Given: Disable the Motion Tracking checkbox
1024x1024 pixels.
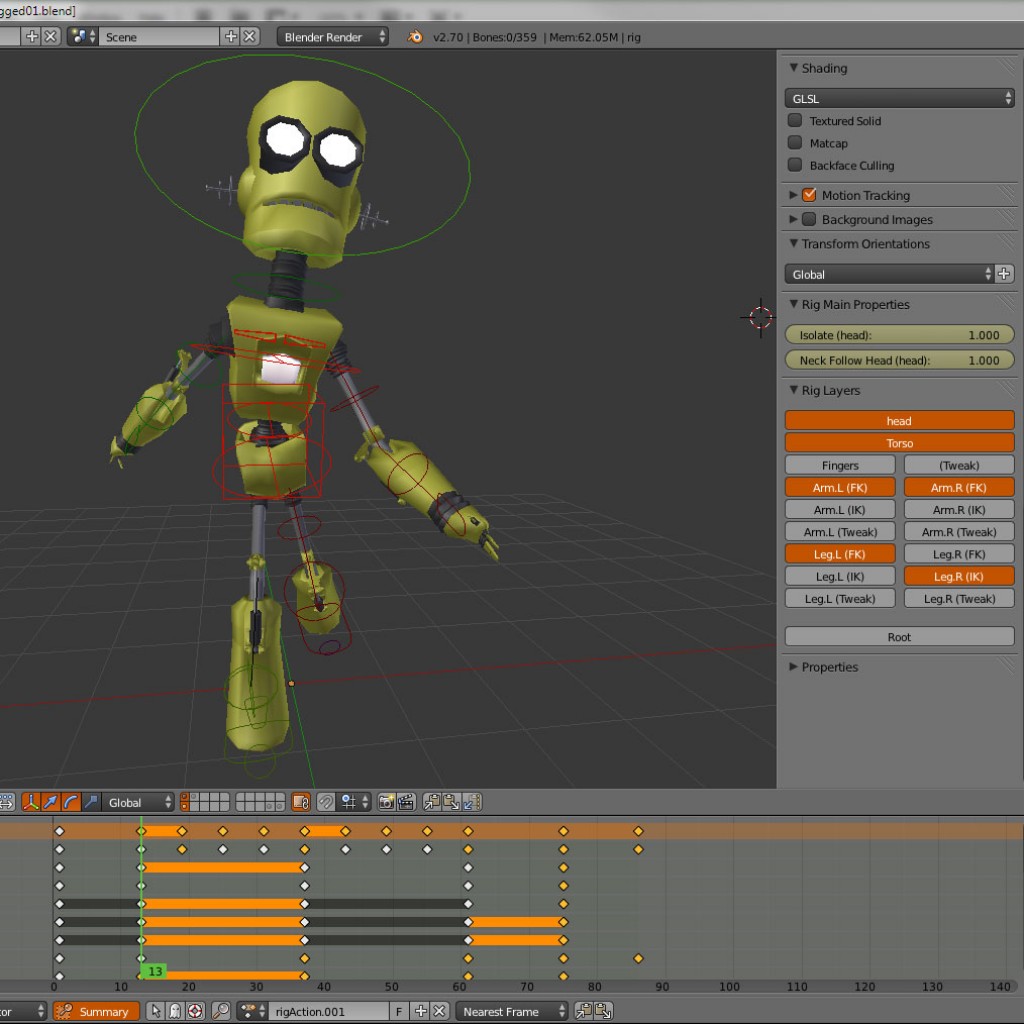Looking at the screenshot, I should pyautogui.click(x=811, y=195).
